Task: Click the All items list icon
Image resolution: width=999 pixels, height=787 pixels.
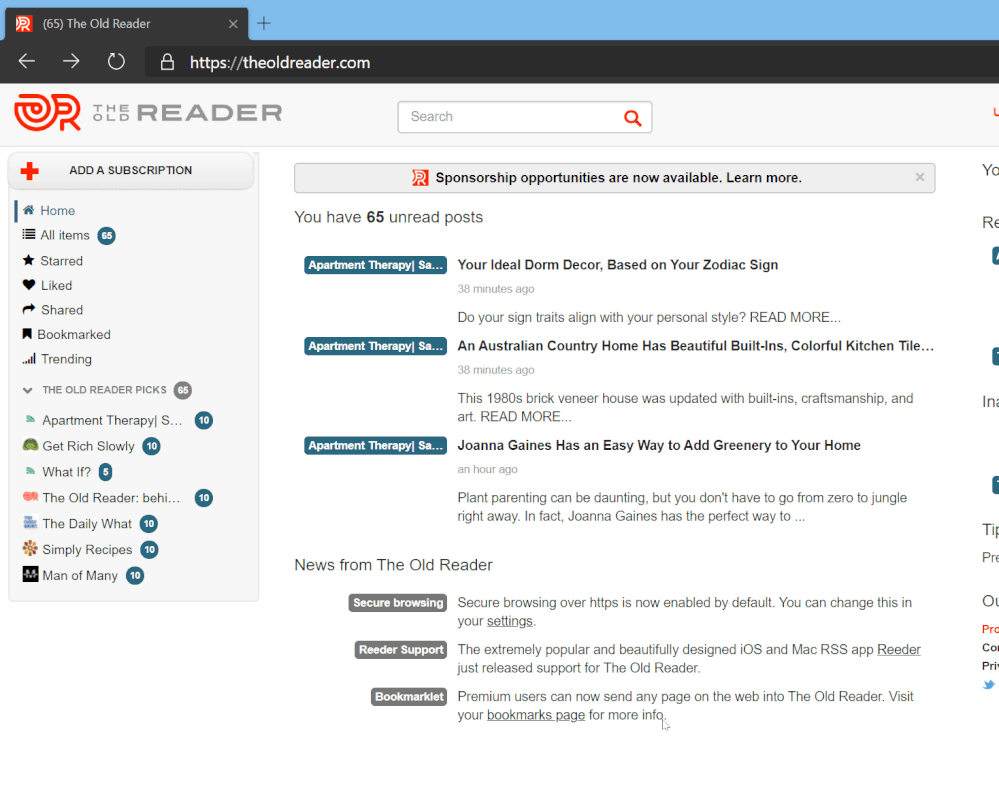Action: coord(29,234)
